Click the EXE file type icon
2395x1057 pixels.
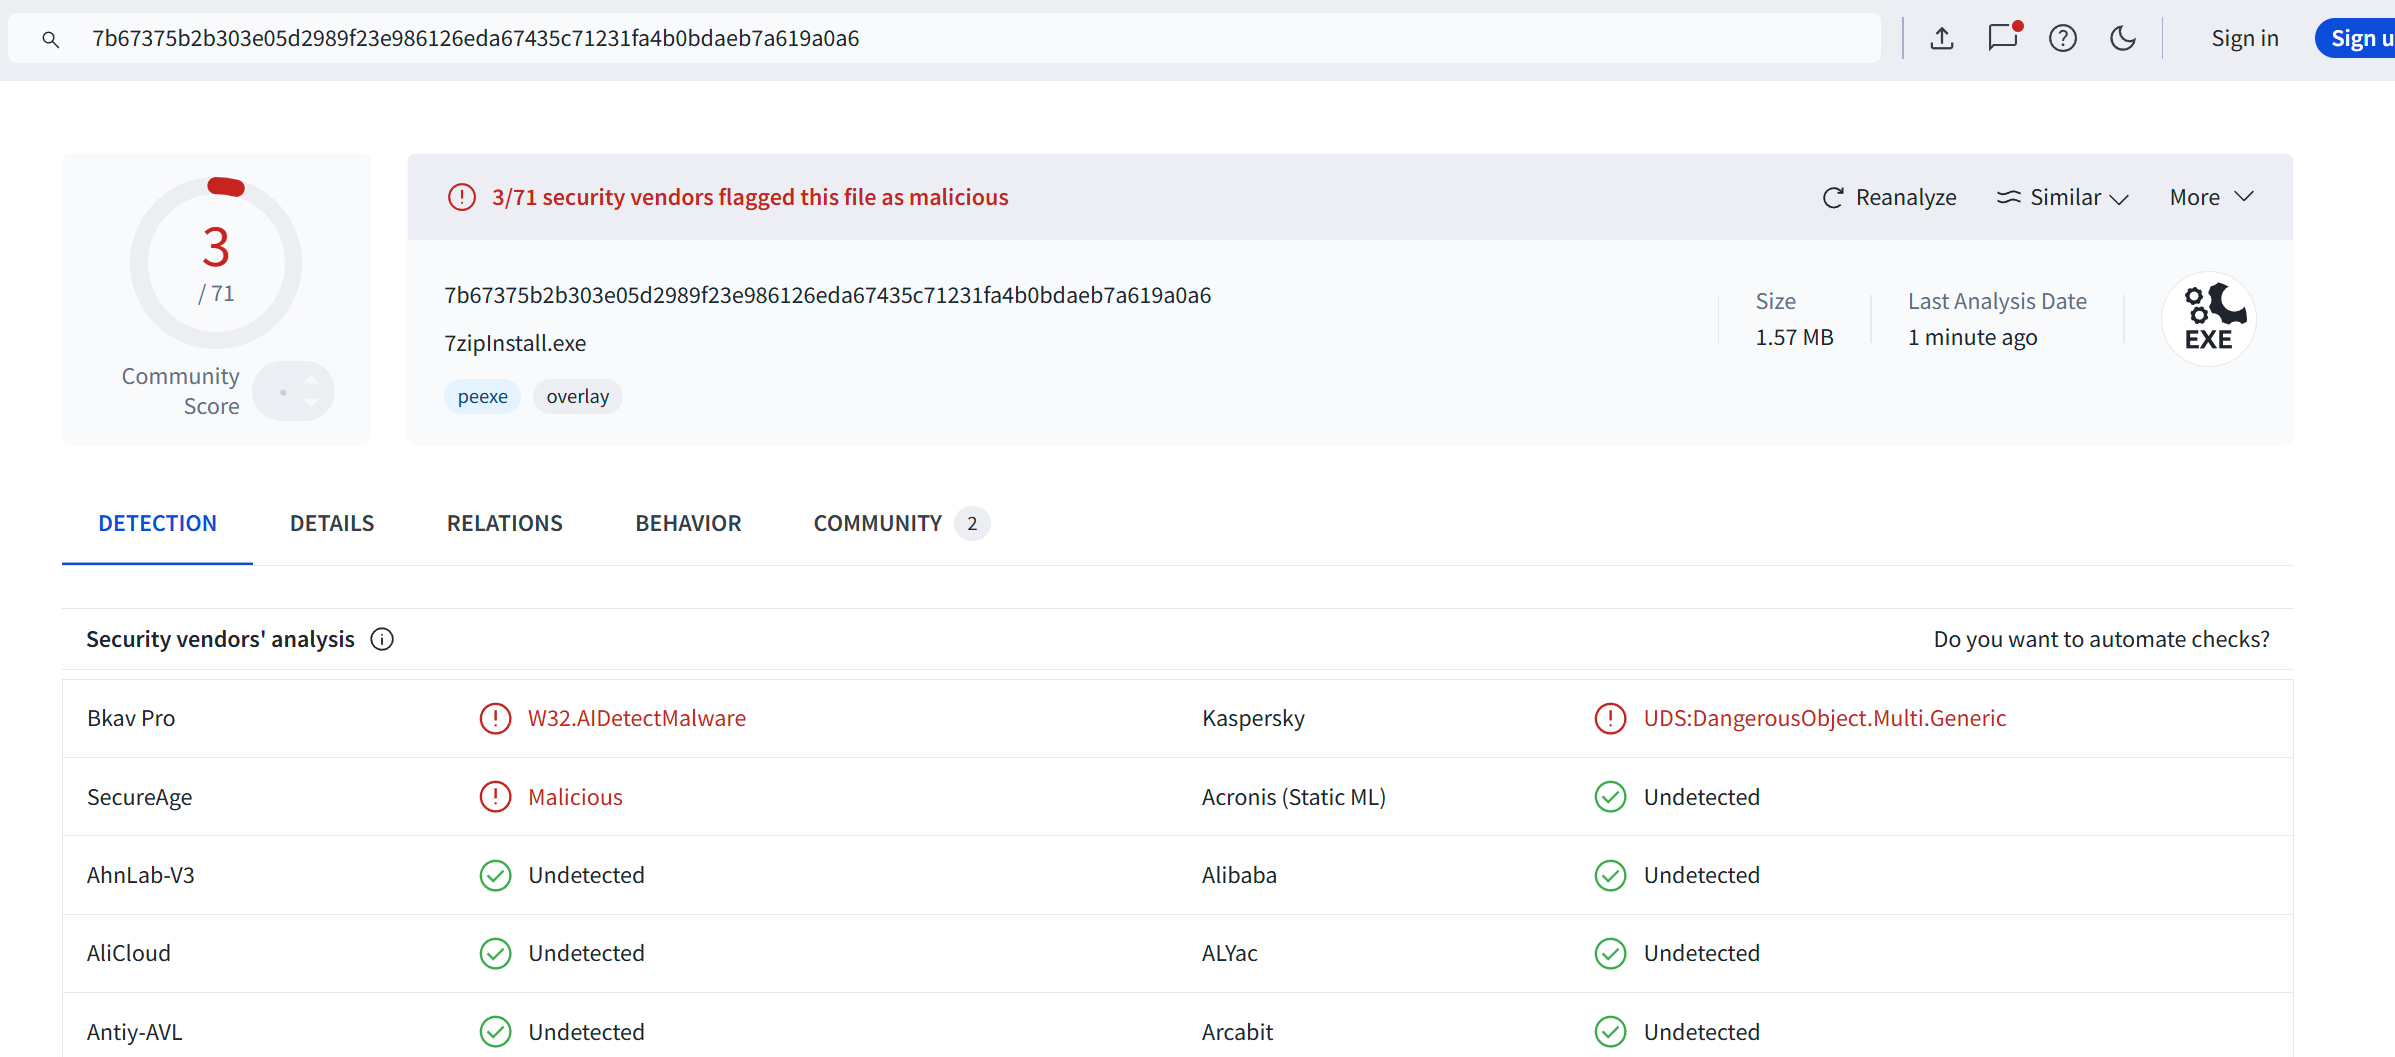(2208, 319)
